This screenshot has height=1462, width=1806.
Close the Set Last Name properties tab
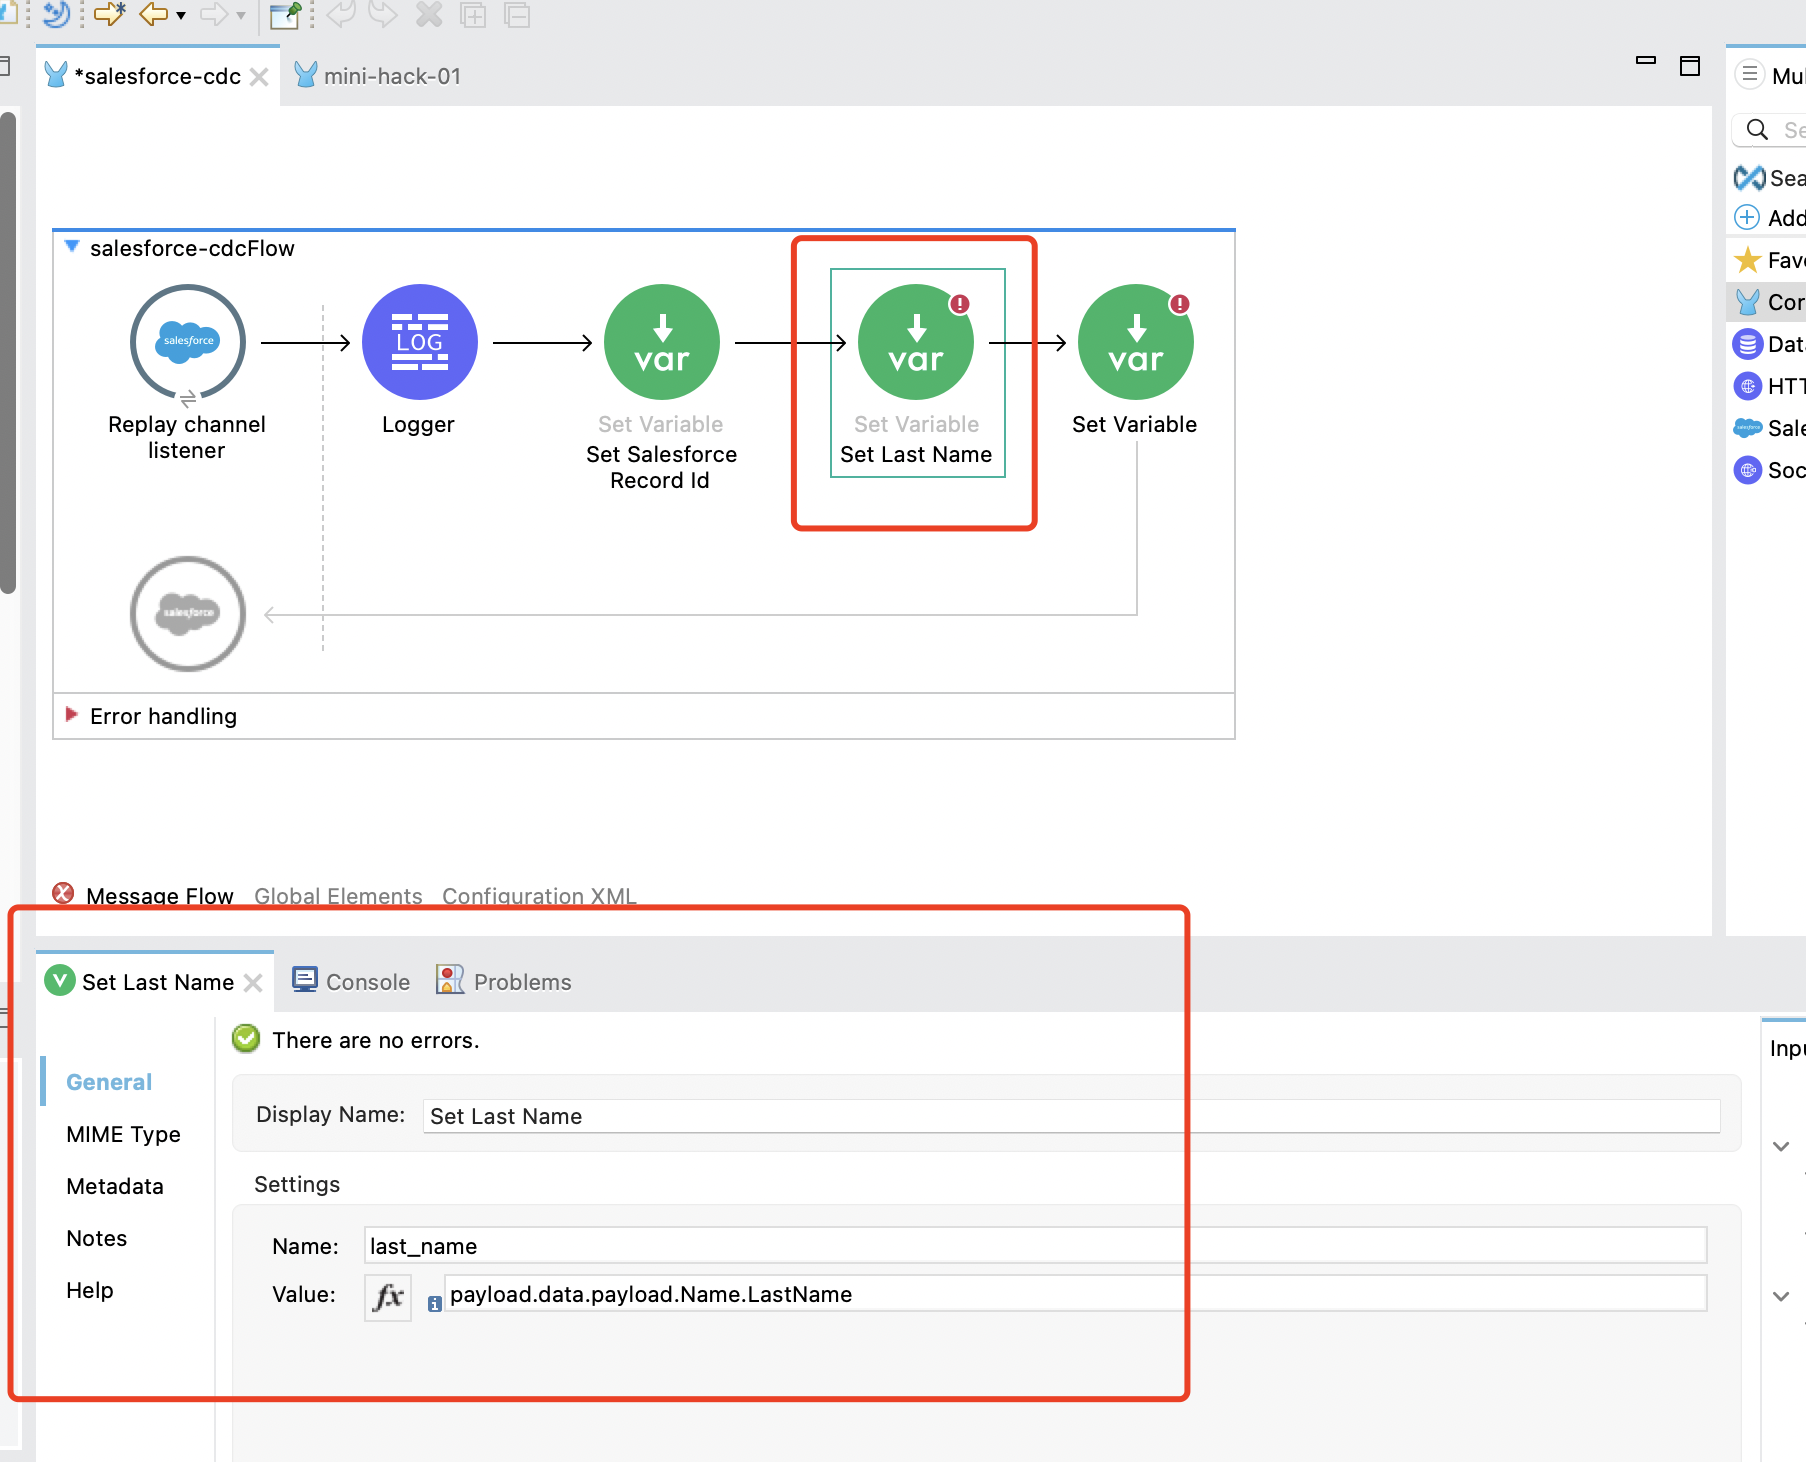tap(254, 983)
